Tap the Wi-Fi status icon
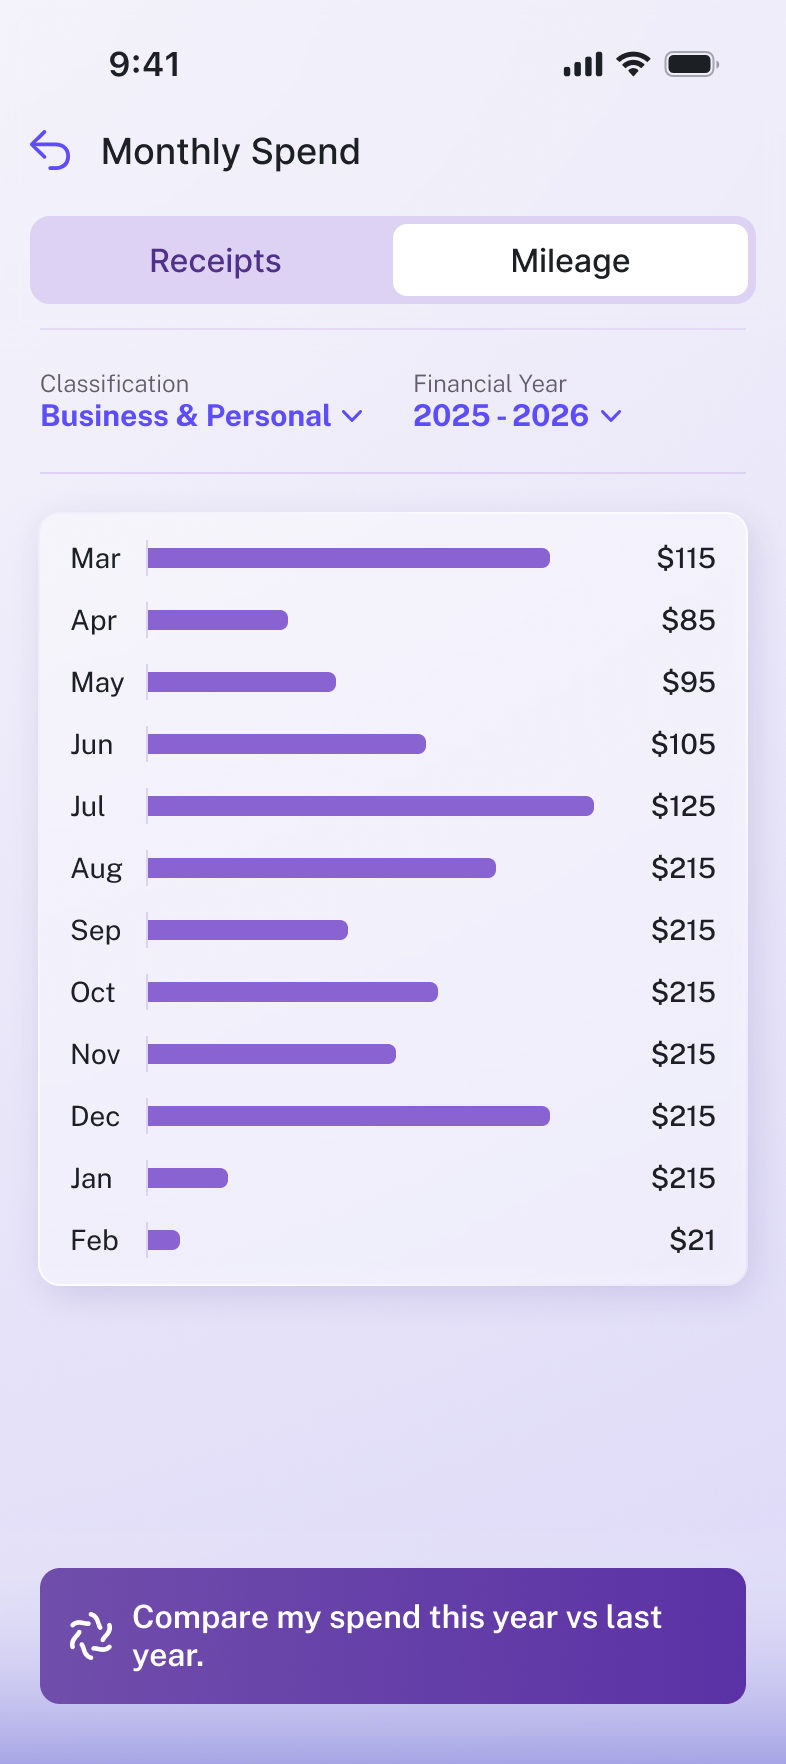The height and width of the screenshot is (1764, 786). coord(632,64)
